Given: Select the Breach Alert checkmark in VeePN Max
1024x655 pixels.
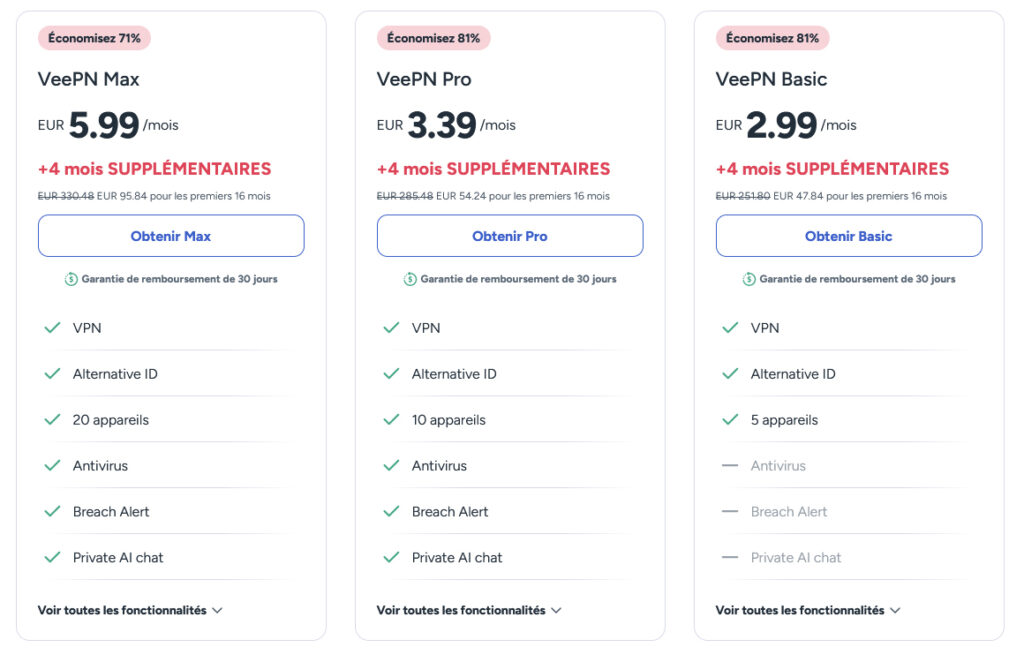Looking at the screenshot, I should (53, 512).
